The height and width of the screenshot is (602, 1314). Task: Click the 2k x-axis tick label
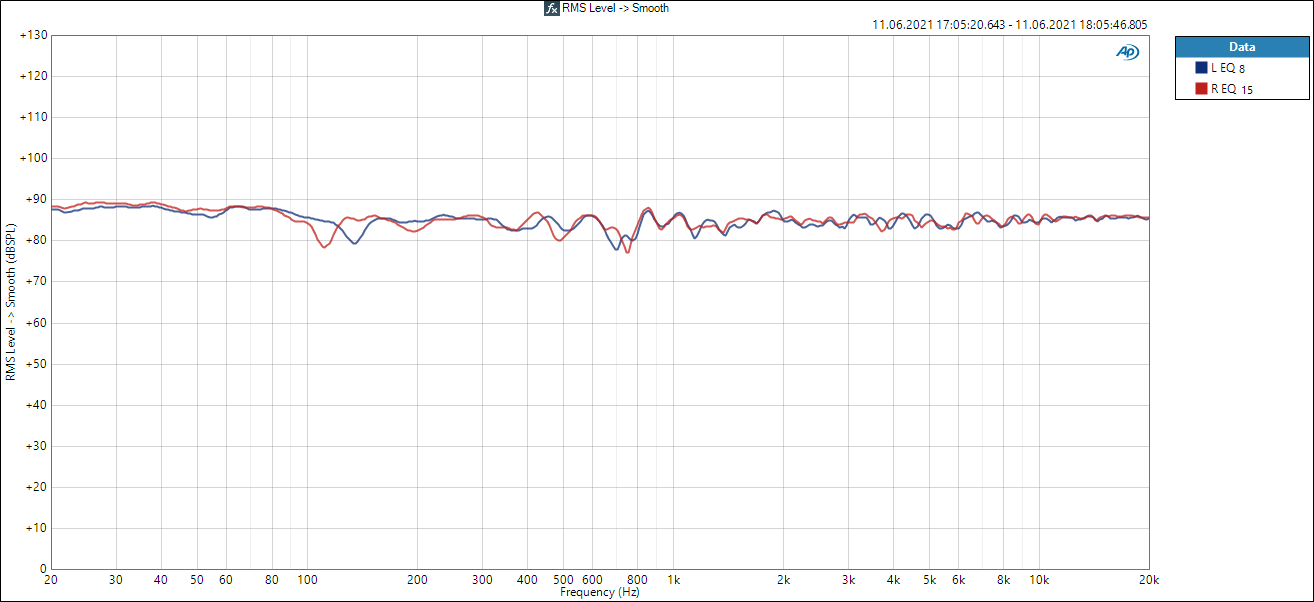[x=784, y=580]
